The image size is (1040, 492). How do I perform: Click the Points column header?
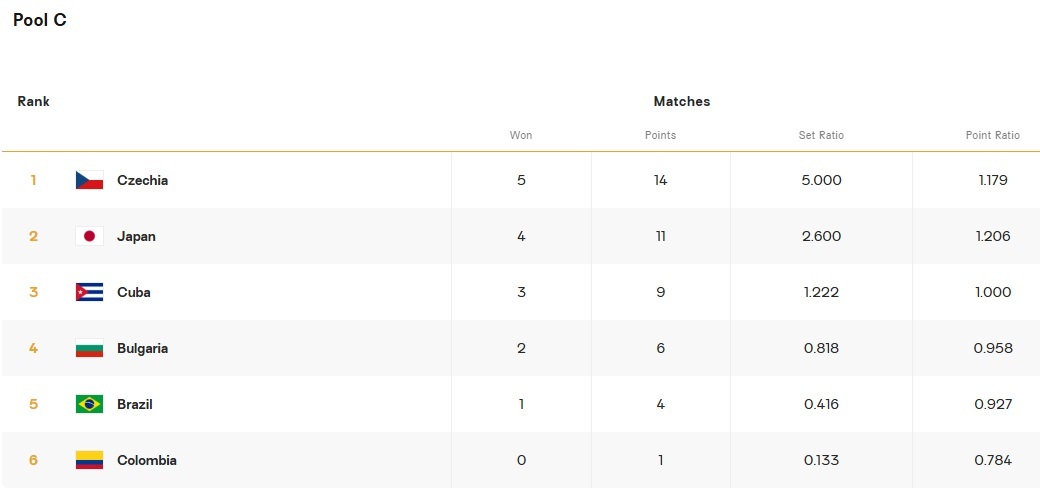pyautogui.click(x=660, y=135)
